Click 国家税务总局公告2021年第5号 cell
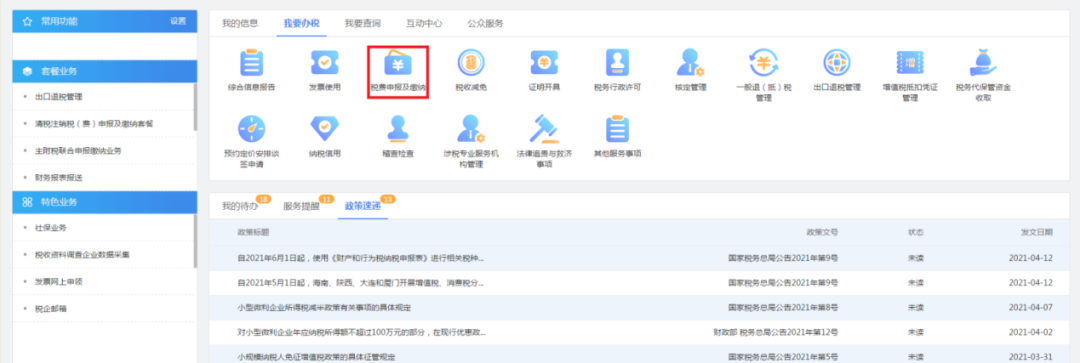The width and height of the screenshot is (1080, 363). [x=782, y=357]
